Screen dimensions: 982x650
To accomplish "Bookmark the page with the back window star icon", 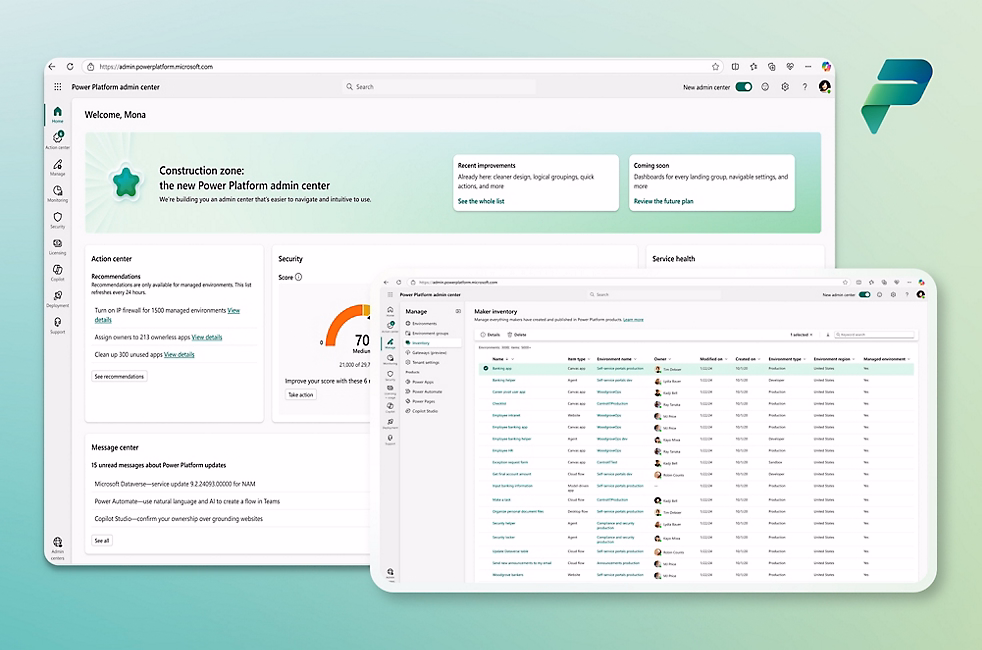I will 715,66.
